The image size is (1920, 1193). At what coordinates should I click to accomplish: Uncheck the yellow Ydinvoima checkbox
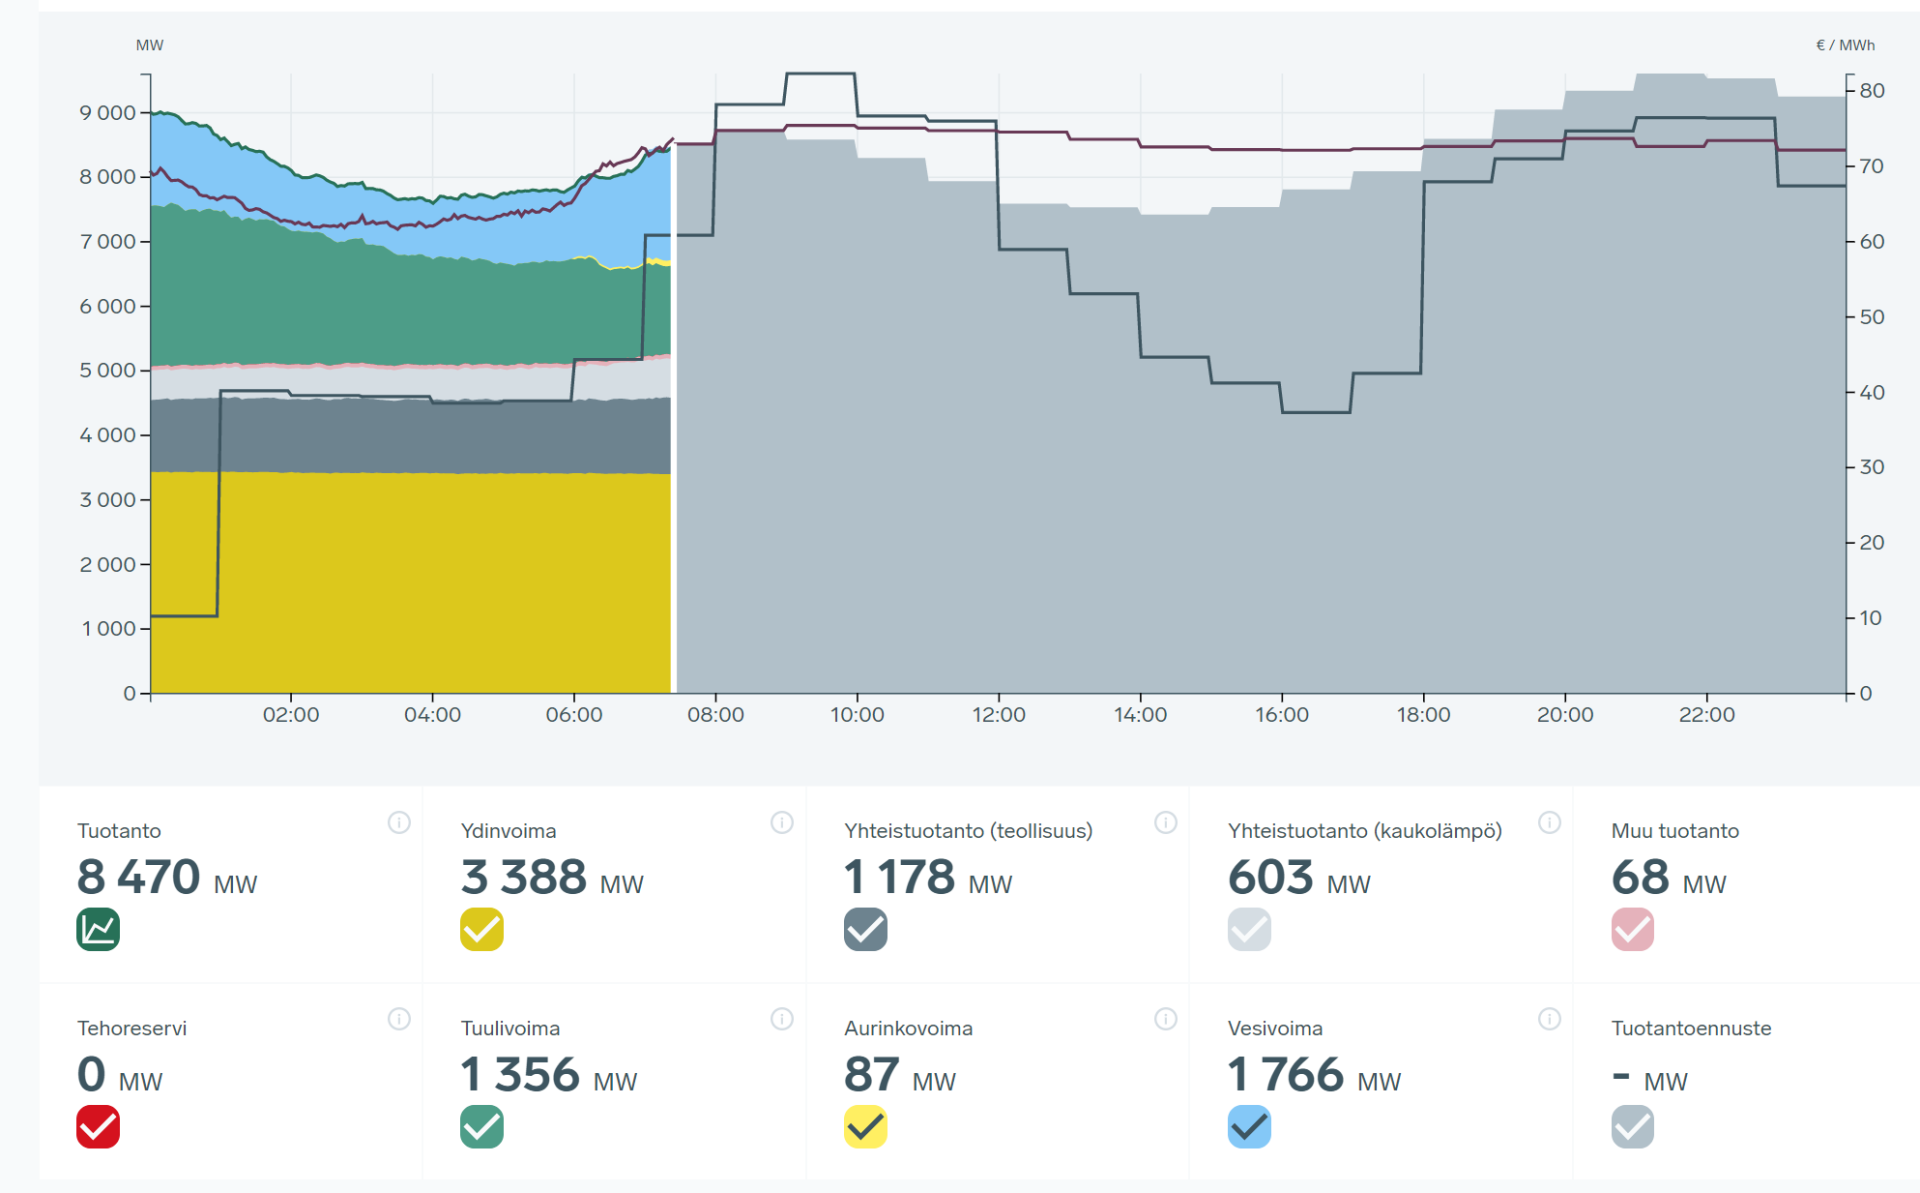482,929
